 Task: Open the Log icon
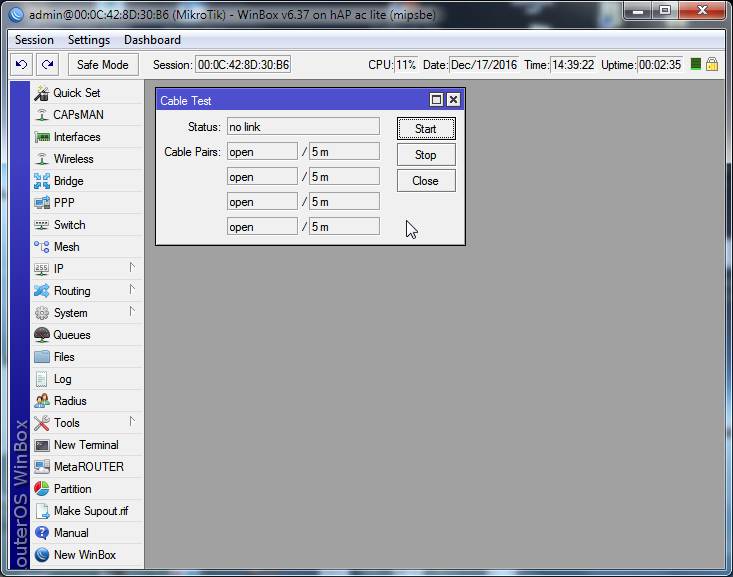pos(42,379)
